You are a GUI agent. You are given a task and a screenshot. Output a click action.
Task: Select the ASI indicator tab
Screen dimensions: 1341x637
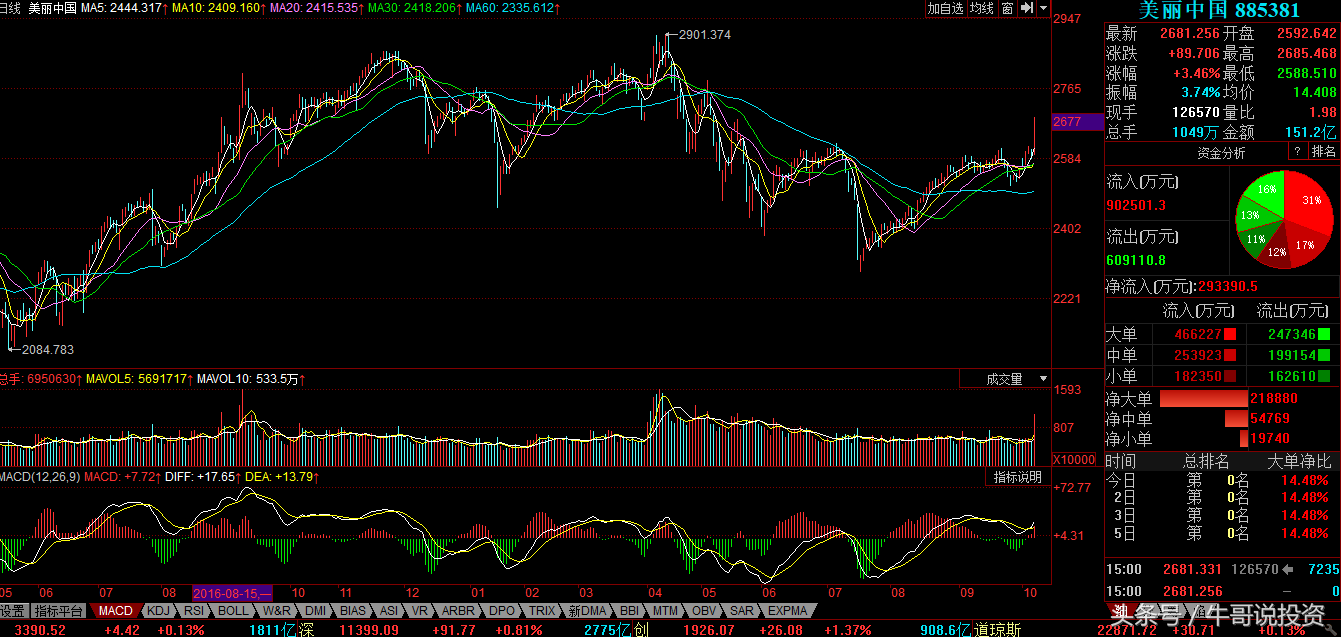coord(389,610)
